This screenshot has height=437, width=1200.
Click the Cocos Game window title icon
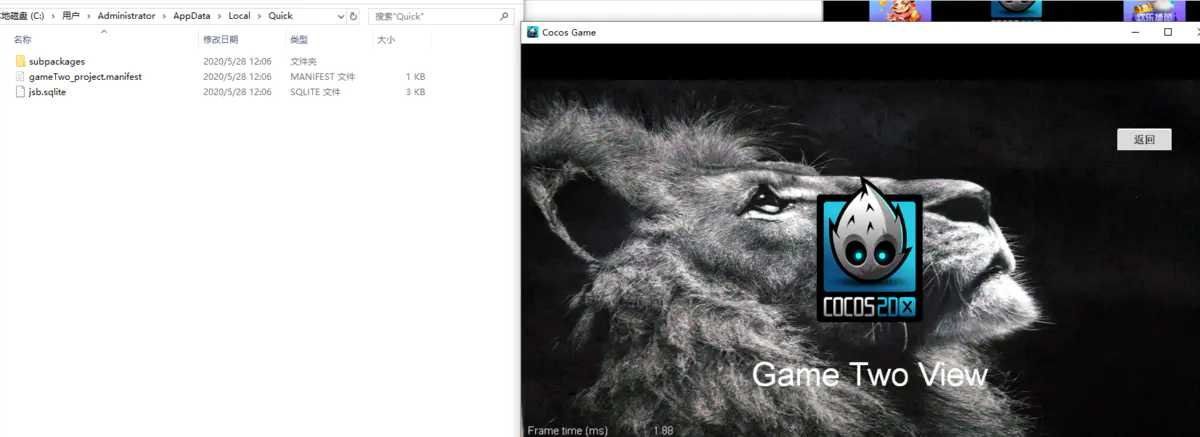532,32
